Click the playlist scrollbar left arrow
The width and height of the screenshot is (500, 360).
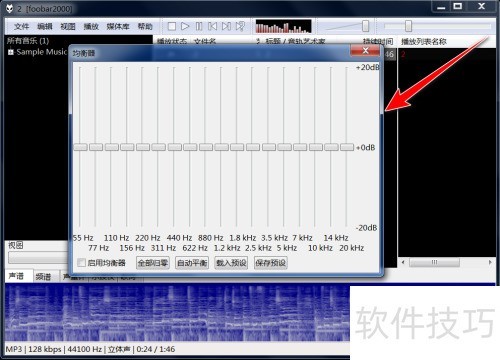[403, 262]
